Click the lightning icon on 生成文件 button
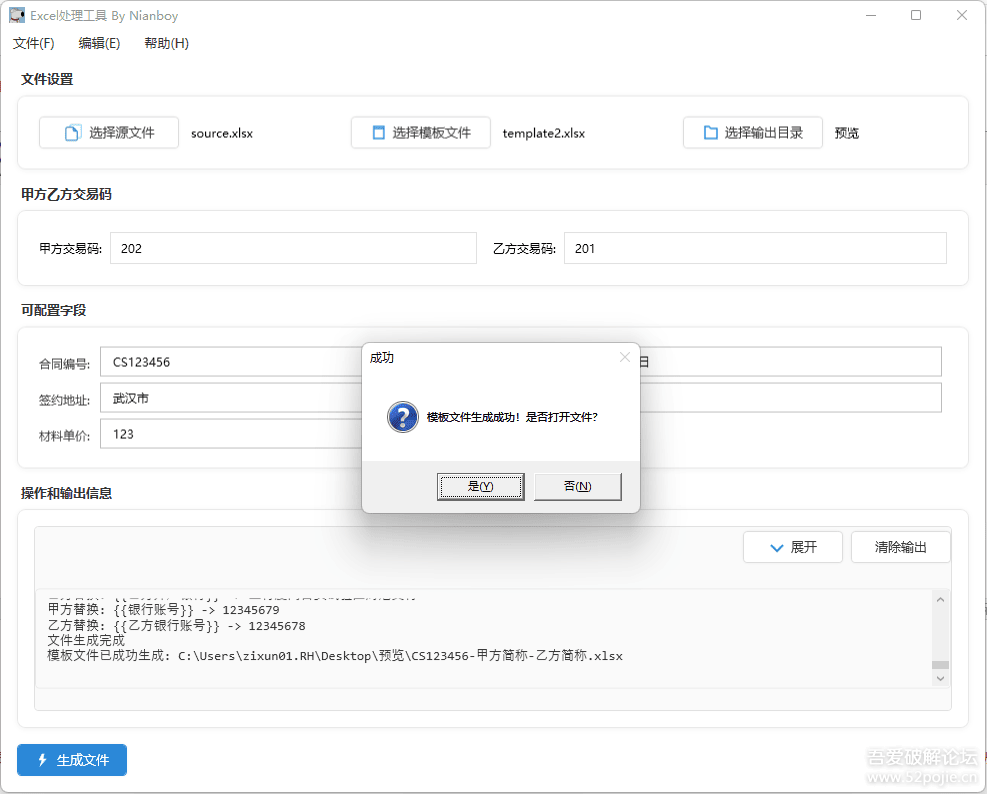This screenshot has height=794, width=987. coord(42,760)
